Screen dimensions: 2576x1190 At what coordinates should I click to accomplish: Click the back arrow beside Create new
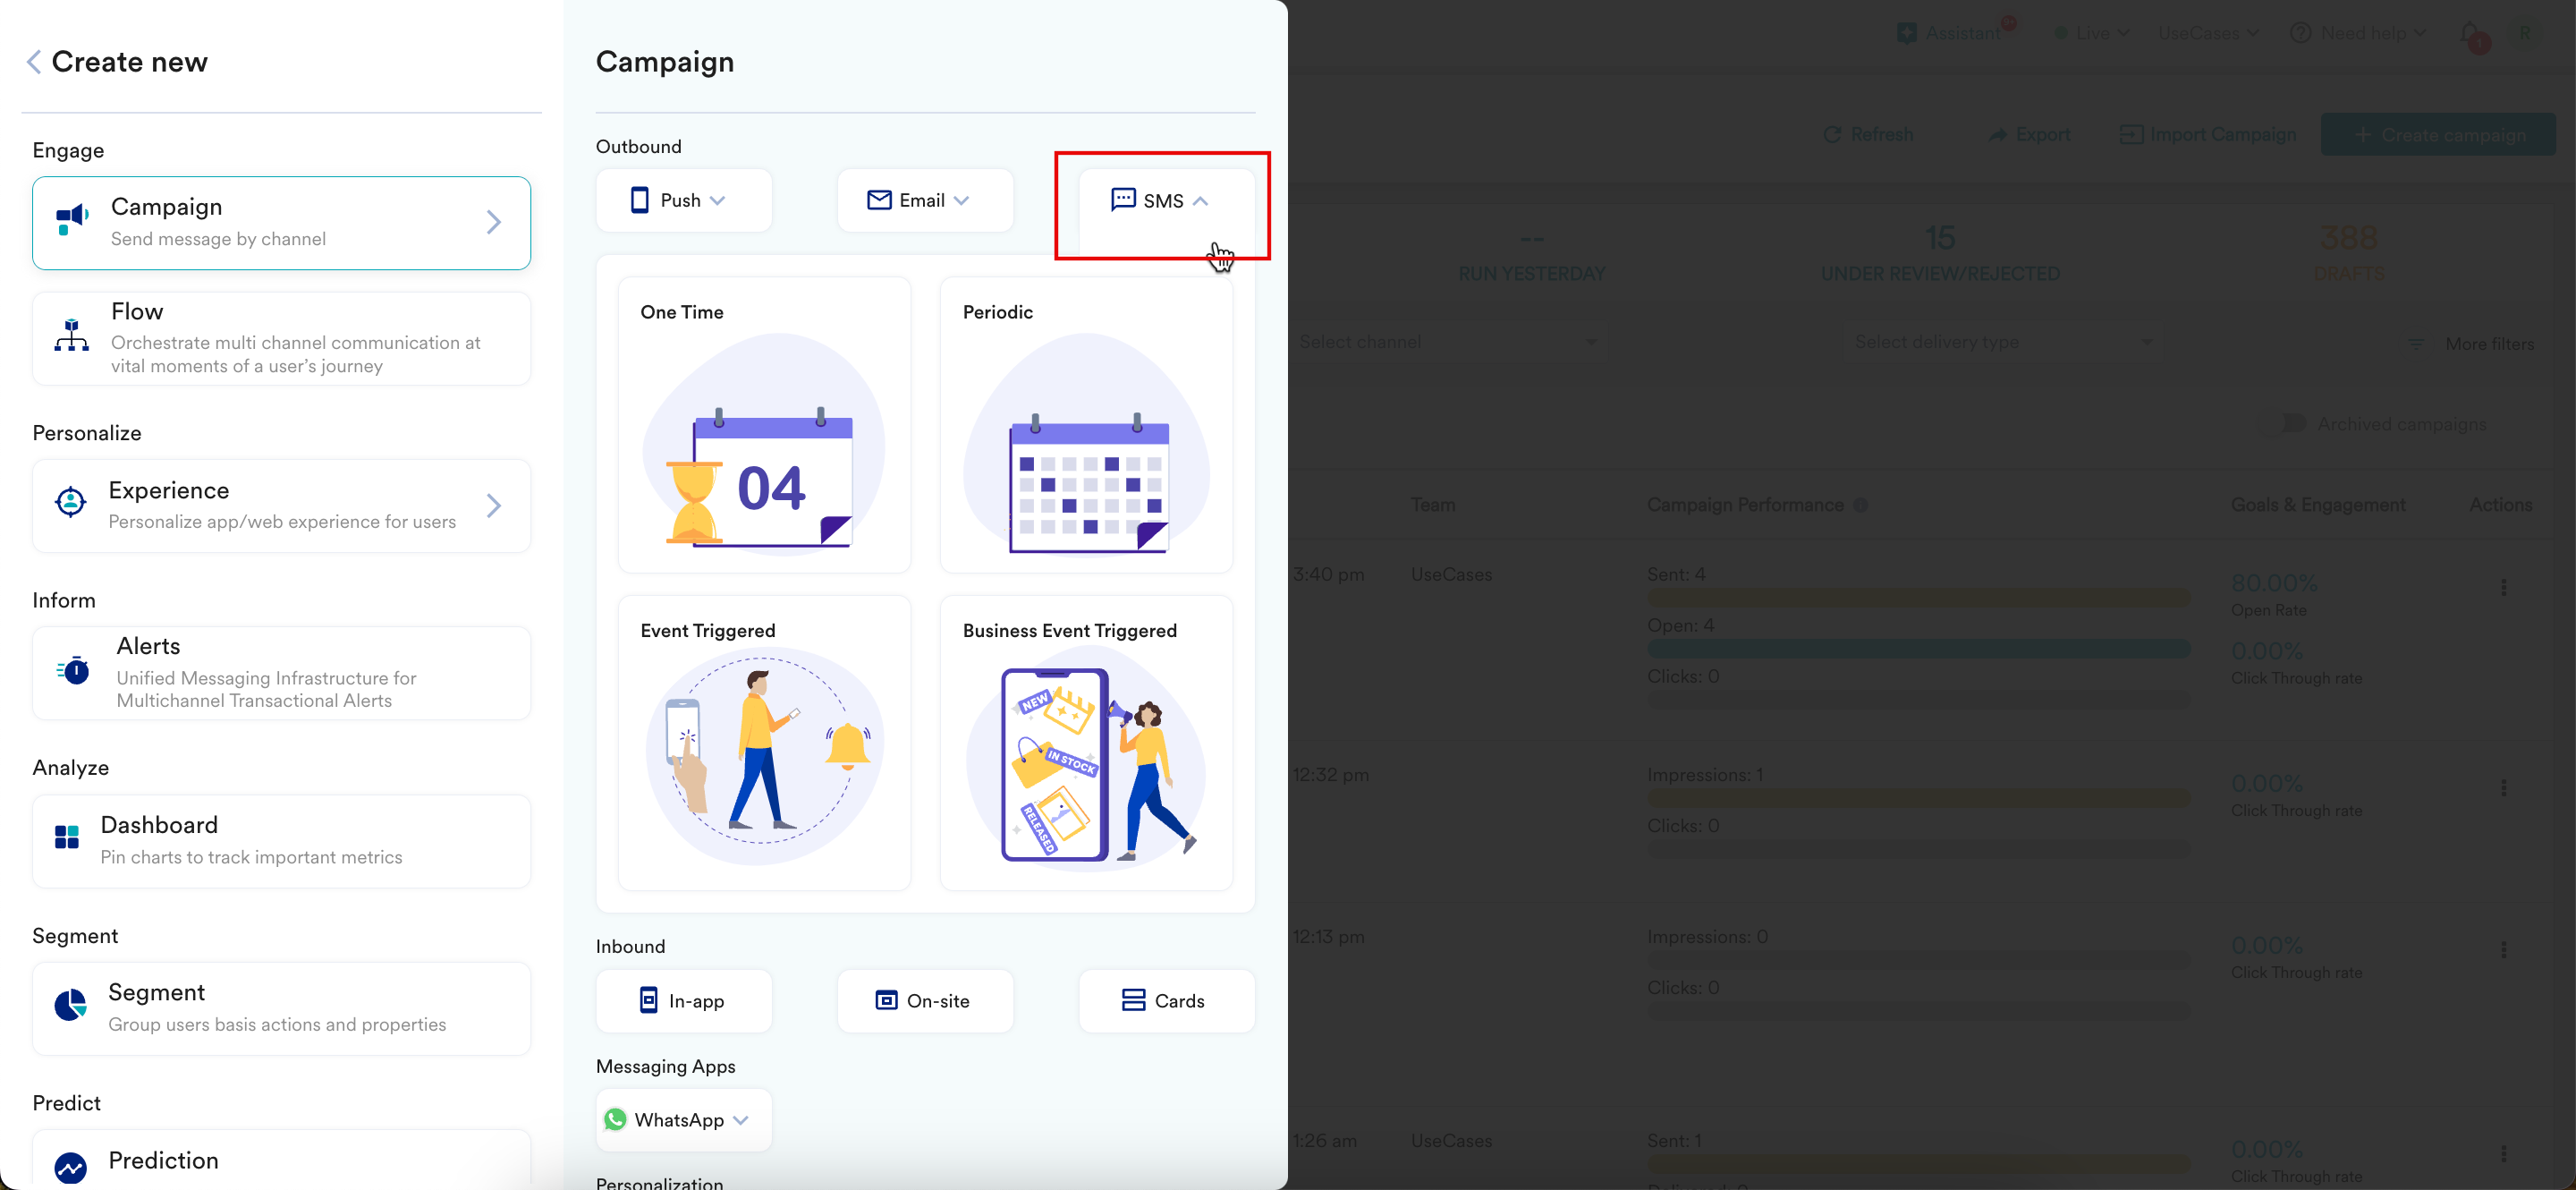click(34, 62)
